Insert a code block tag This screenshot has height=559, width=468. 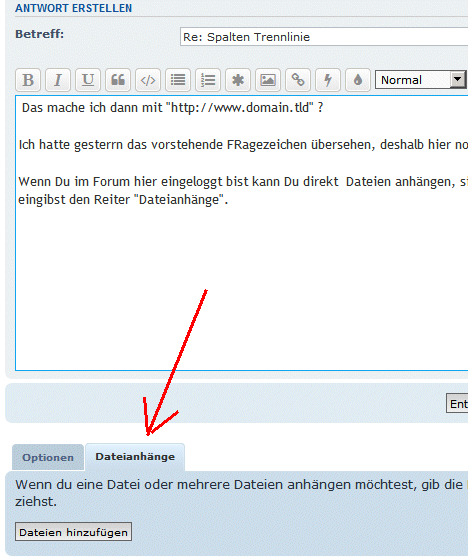148,80
